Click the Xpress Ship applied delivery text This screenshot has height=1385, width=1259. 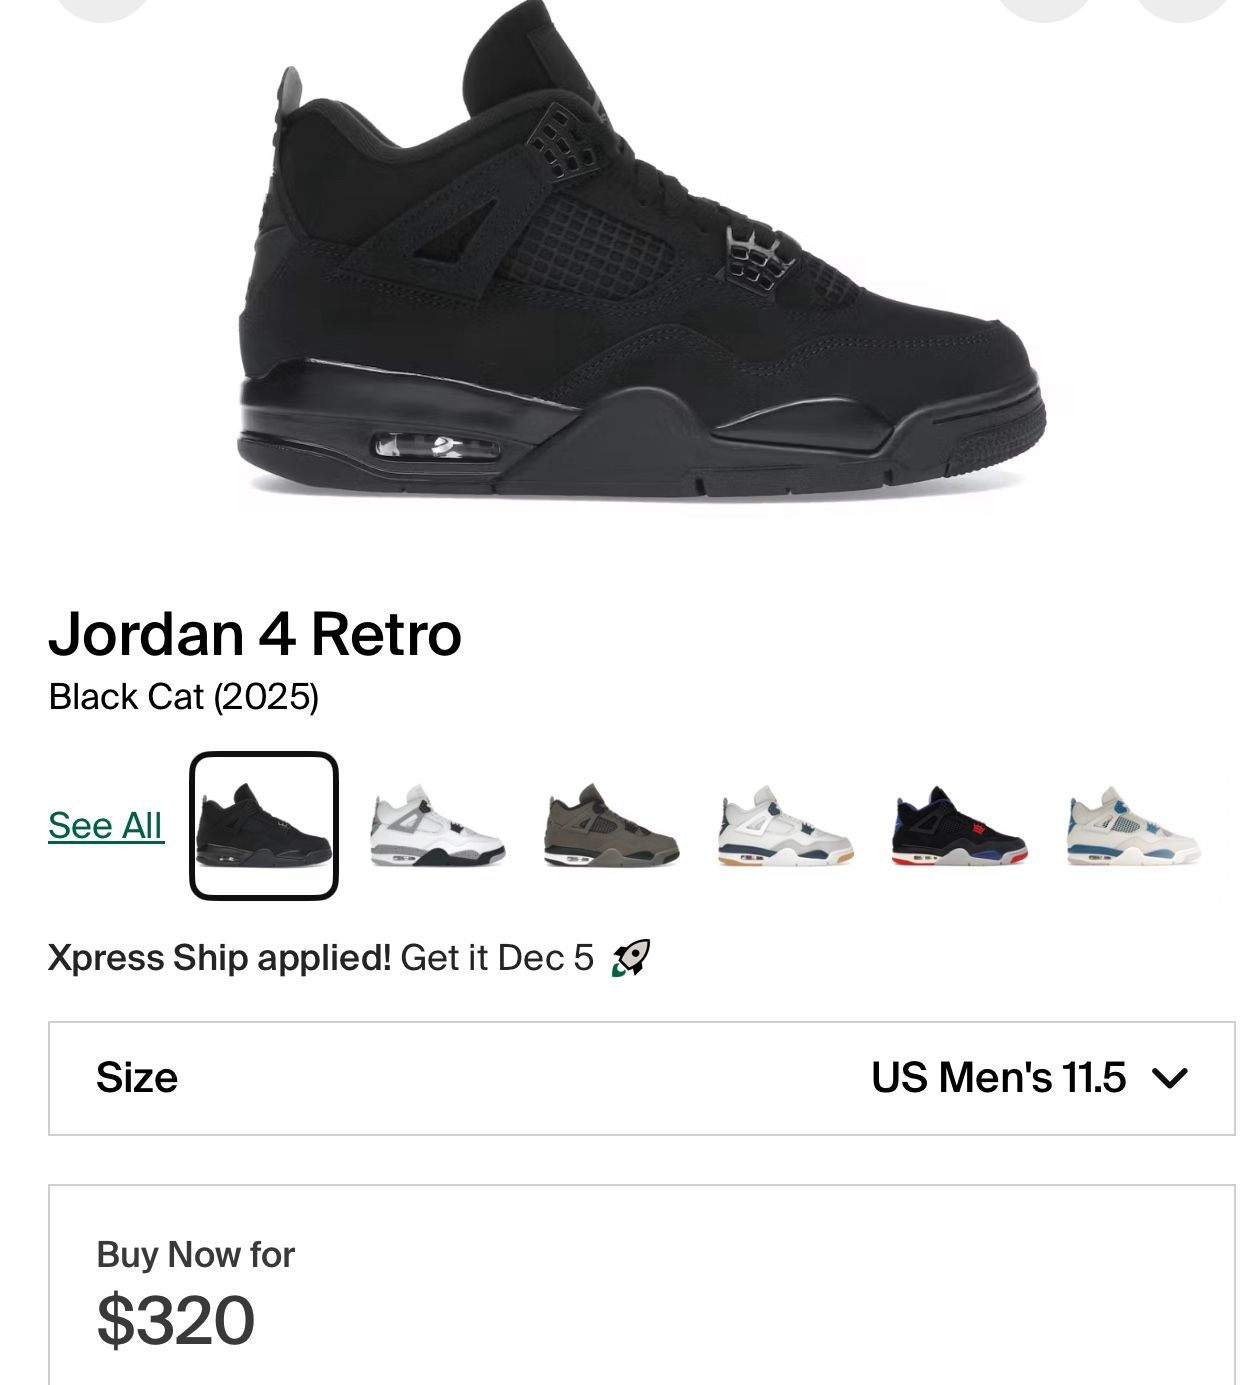pyautogui.click(x=320, y=958)
